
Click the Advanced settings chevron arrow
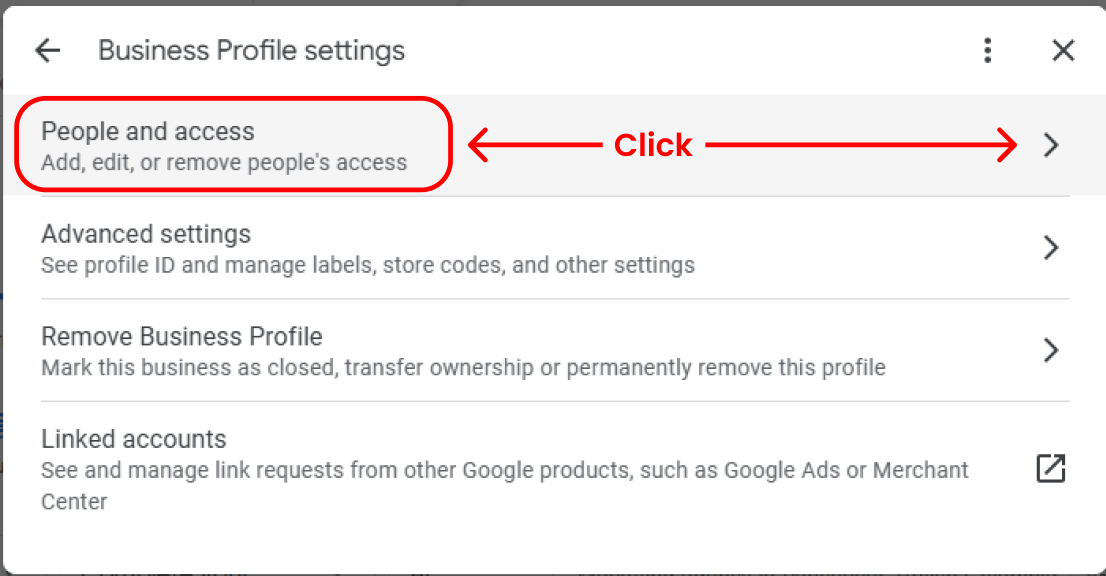(1050, 248)
